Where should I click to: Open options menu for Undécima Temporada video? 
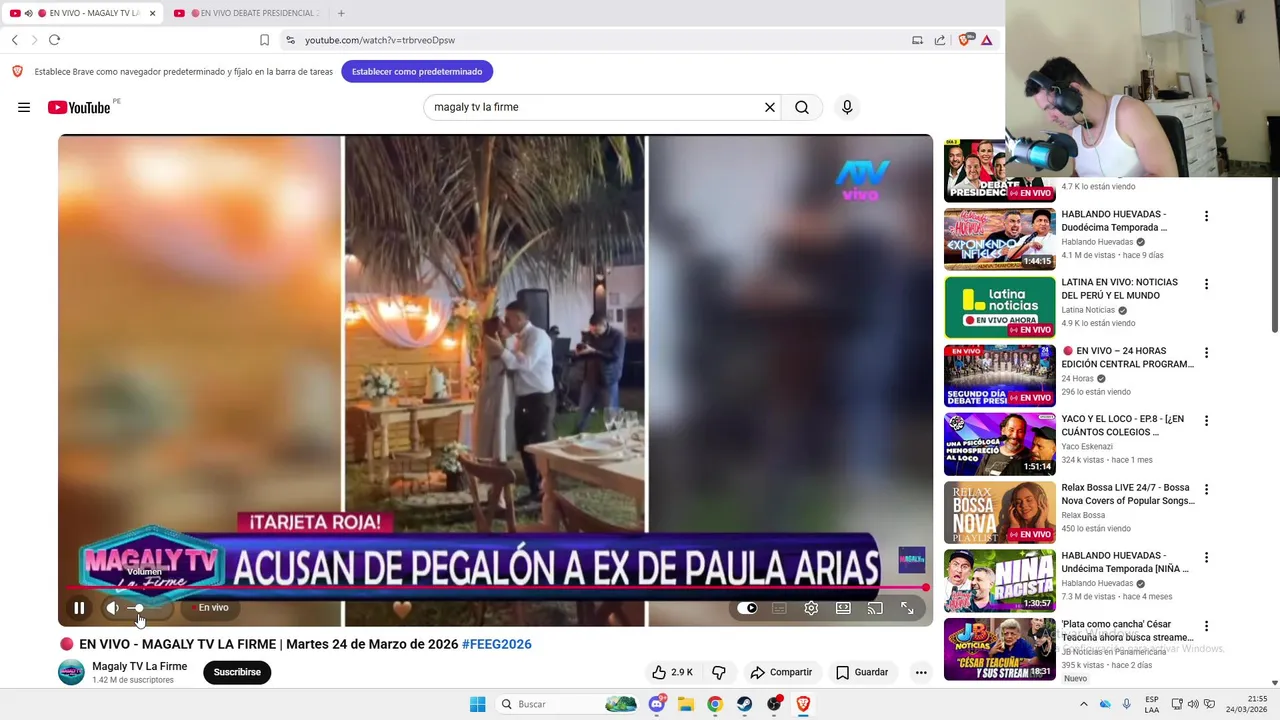[x=1206, y=557]
